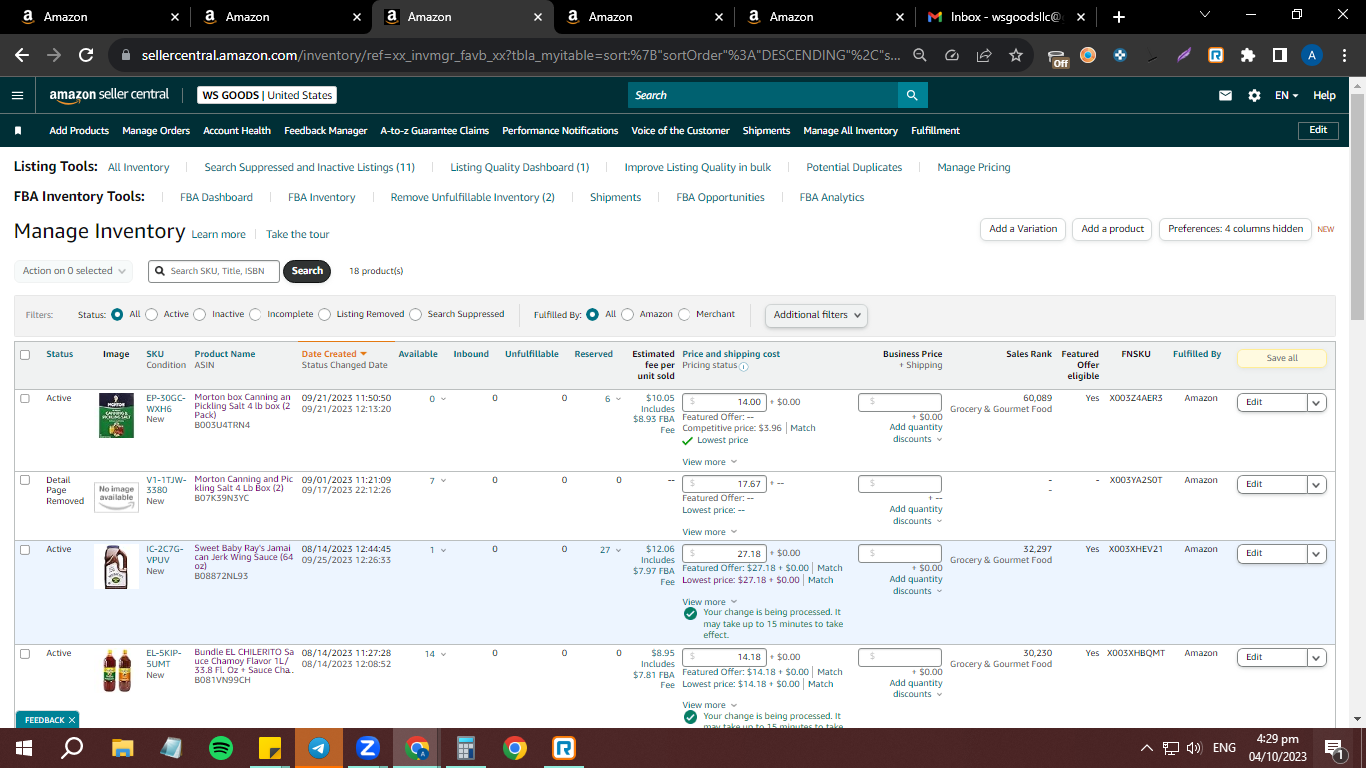Open Spotify from the taskbar
Viewport: 1366px width, 768px height.
(x=221, y=747)
